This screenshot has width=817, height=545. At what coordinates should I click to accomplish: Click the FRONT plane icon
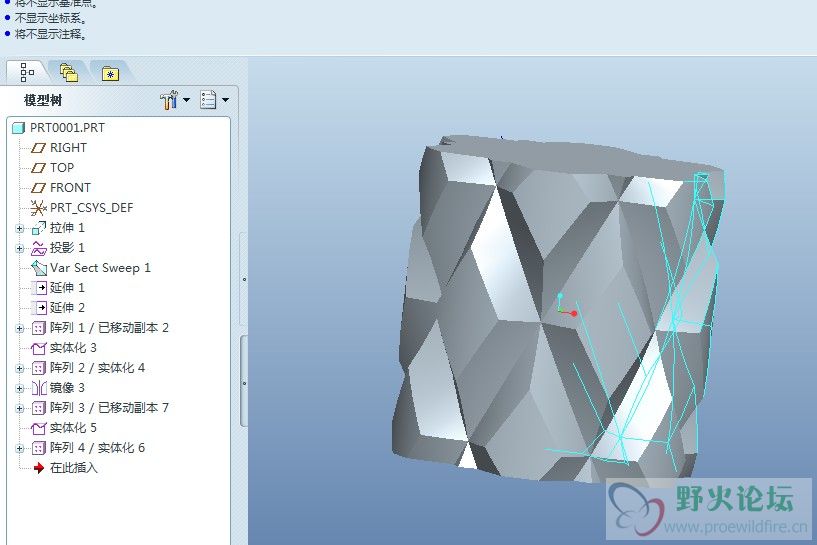click(38, 188)
